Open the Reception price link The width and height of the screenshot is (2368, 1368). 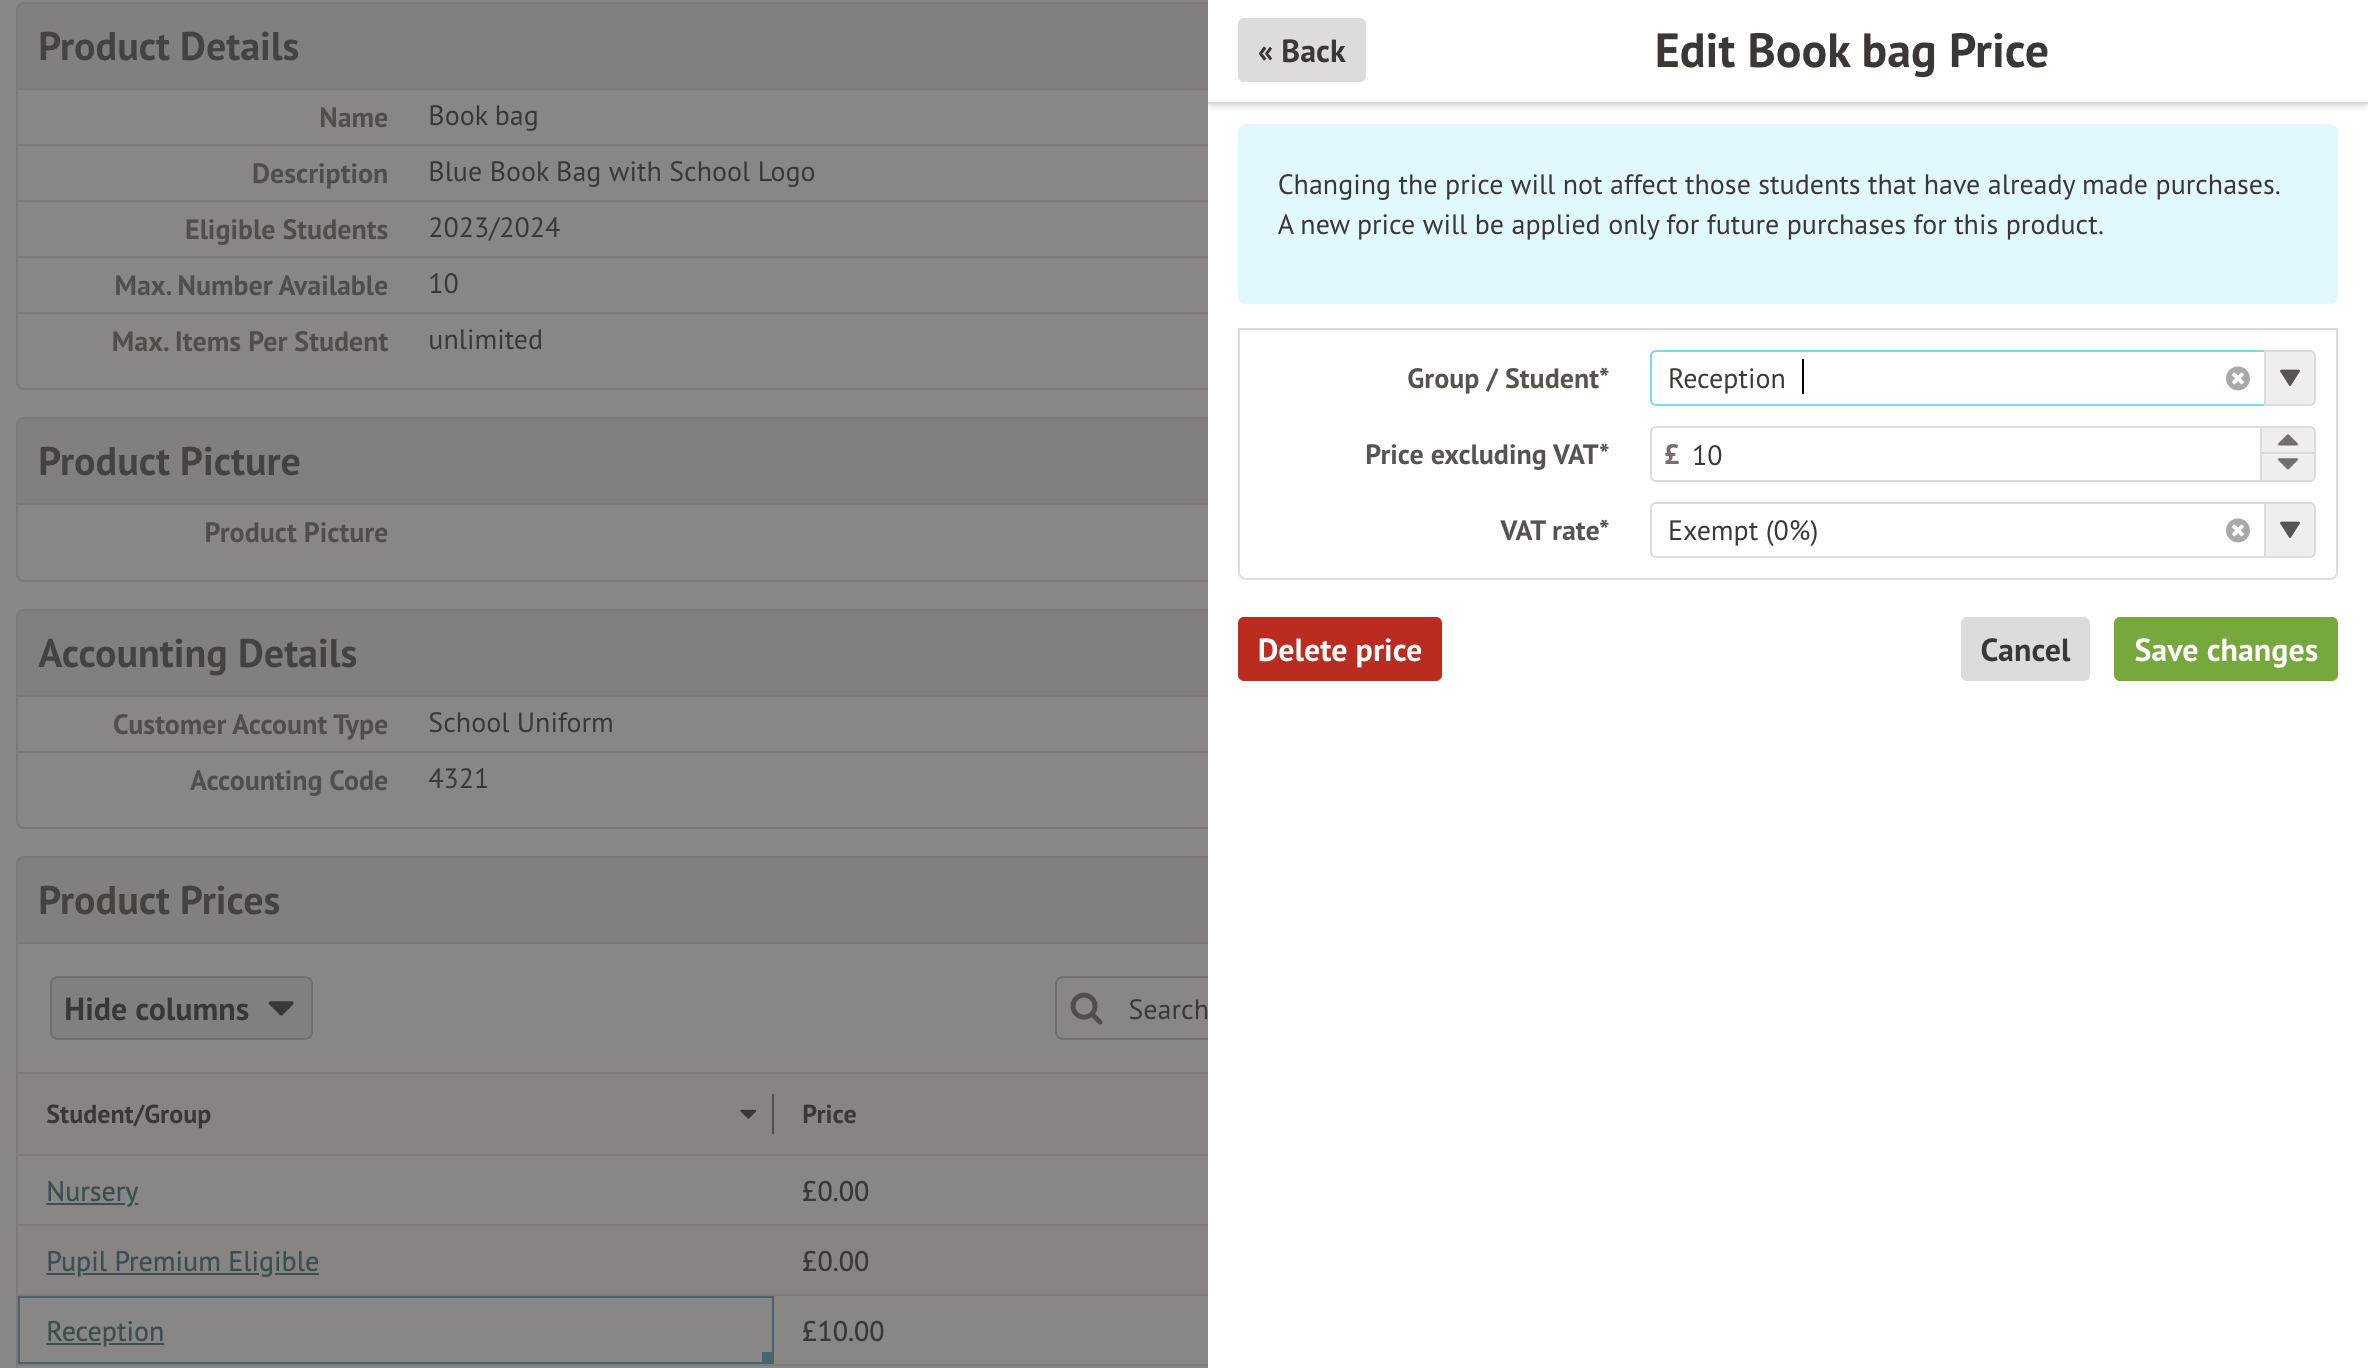105,1331
